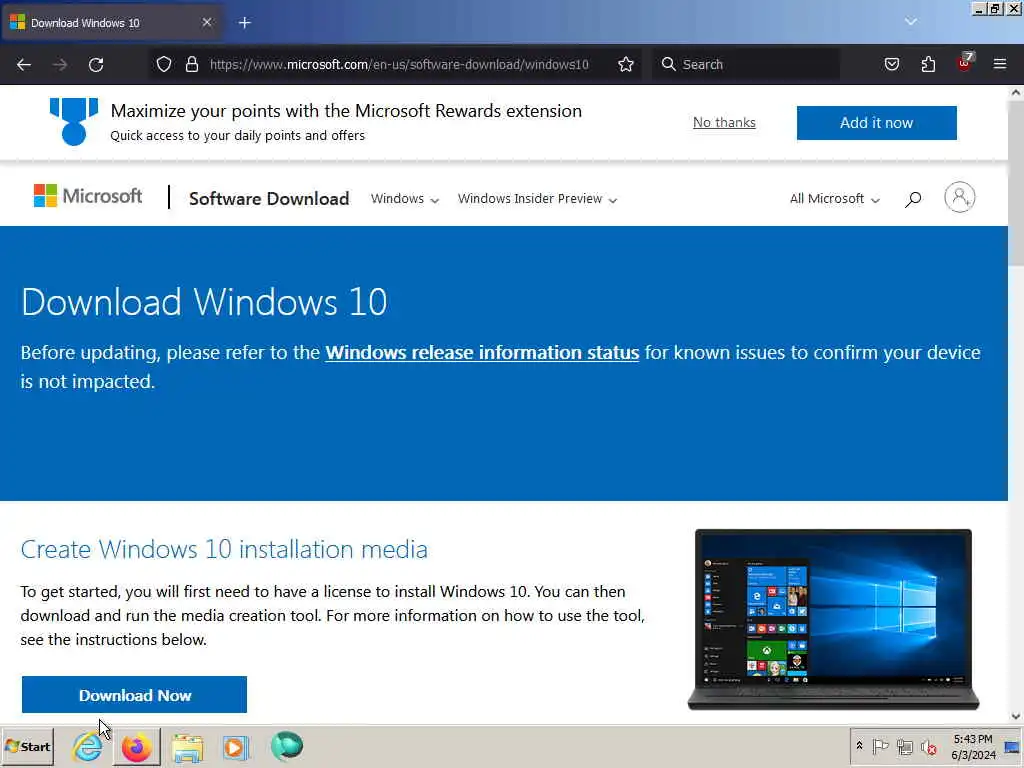Screen dimensions: 1024x768
Task: Click the red extension icon with badge 7
Action: tap(965, 63)
